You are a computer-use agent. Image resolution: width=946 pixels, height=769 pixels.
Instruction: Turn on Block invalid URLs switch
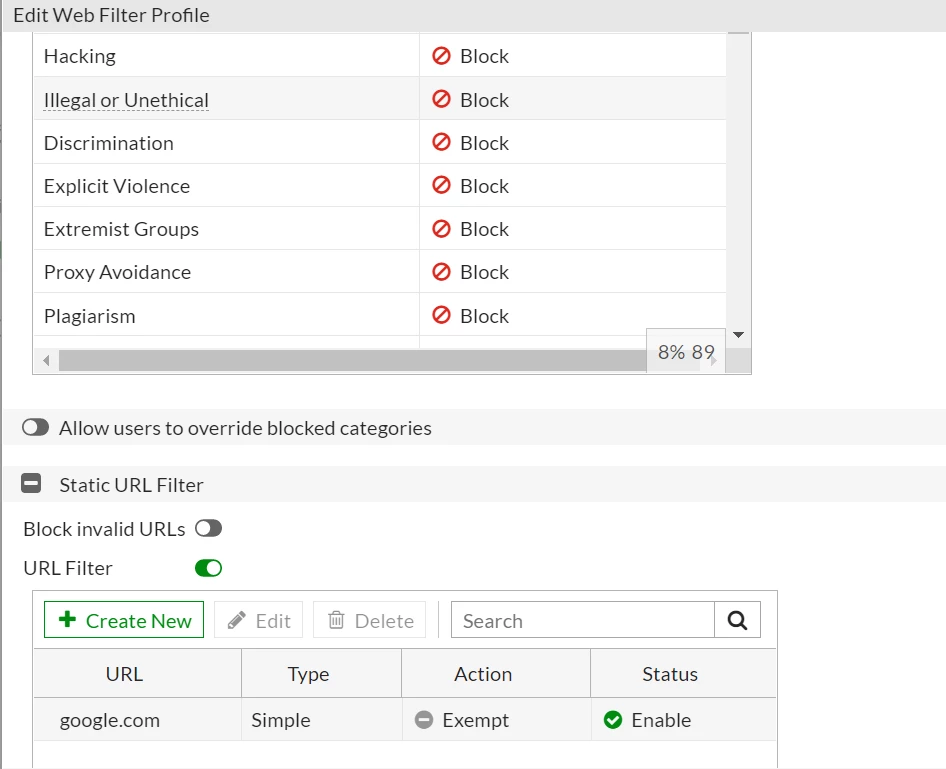click(x=208, y=529)
